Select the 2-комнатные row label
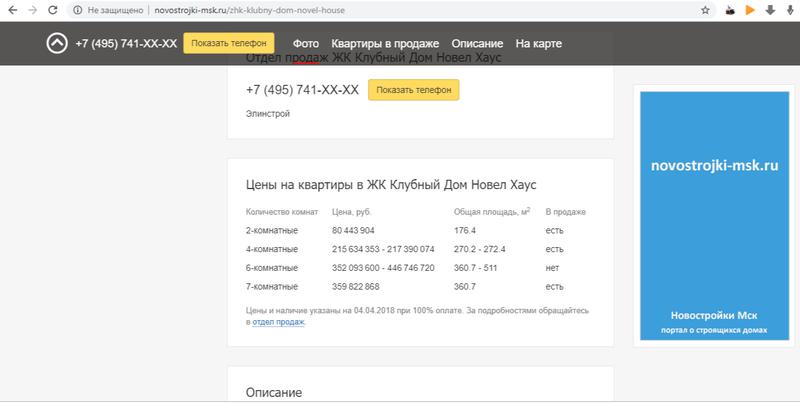This screenshot has width=800, height=420. [271, 231]
